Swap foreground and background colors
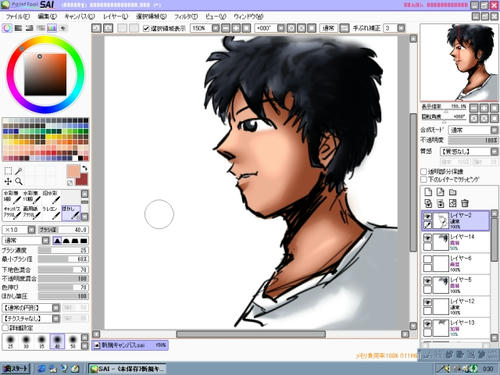Viewport: 500px width, 375px height. [85, 168]
